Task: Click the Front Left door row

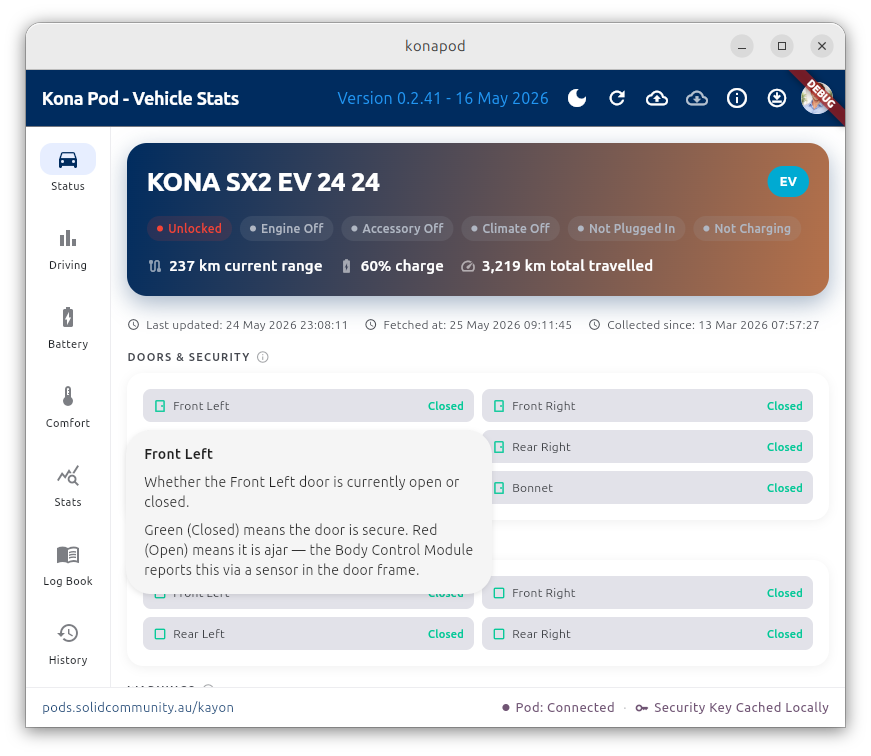Action: point(308,405)
